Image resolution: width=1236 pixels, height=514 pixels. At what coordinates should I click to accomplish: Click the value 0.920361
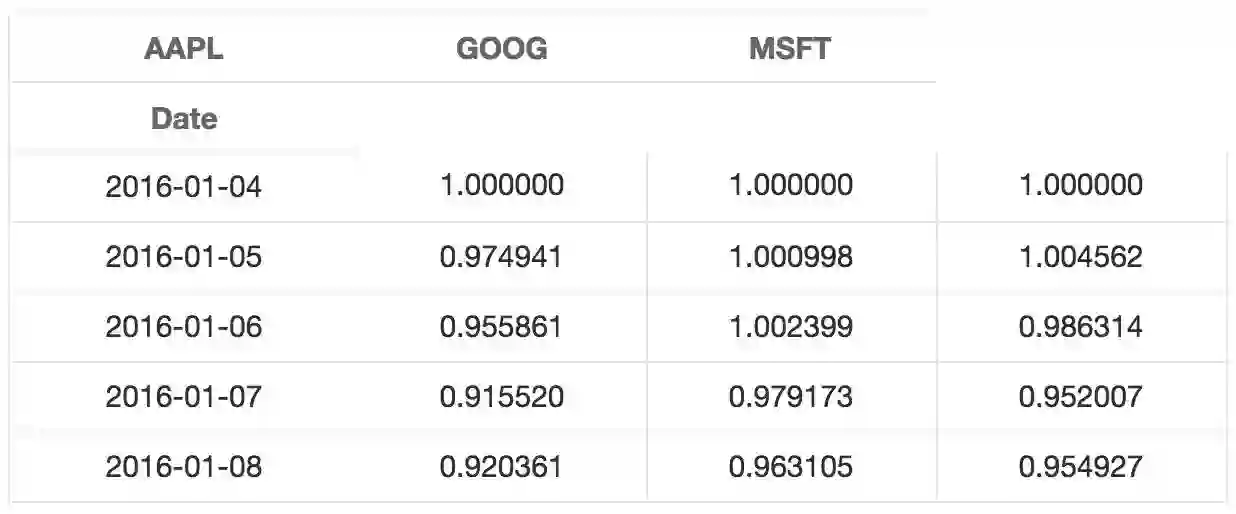[501, 467]
